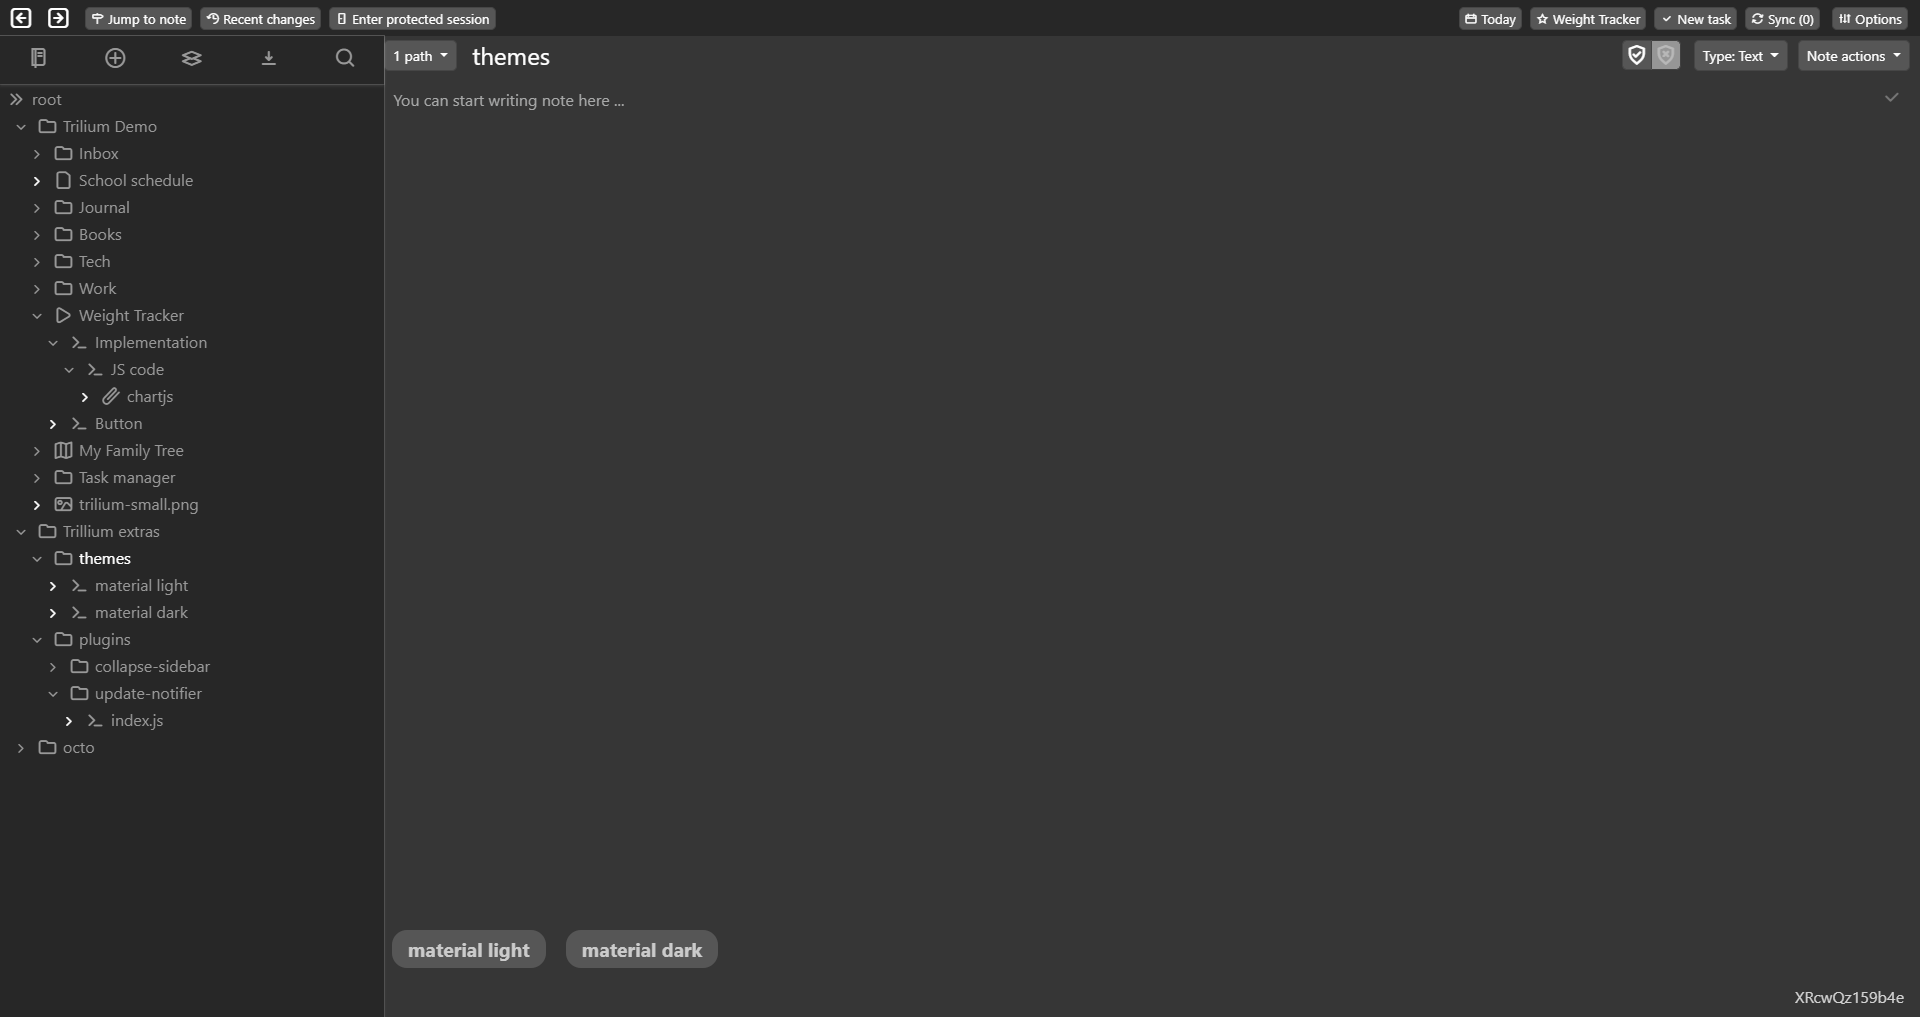Open the Note actions dropdown
1920x1017 pixels.
[x=1853, y=56]
